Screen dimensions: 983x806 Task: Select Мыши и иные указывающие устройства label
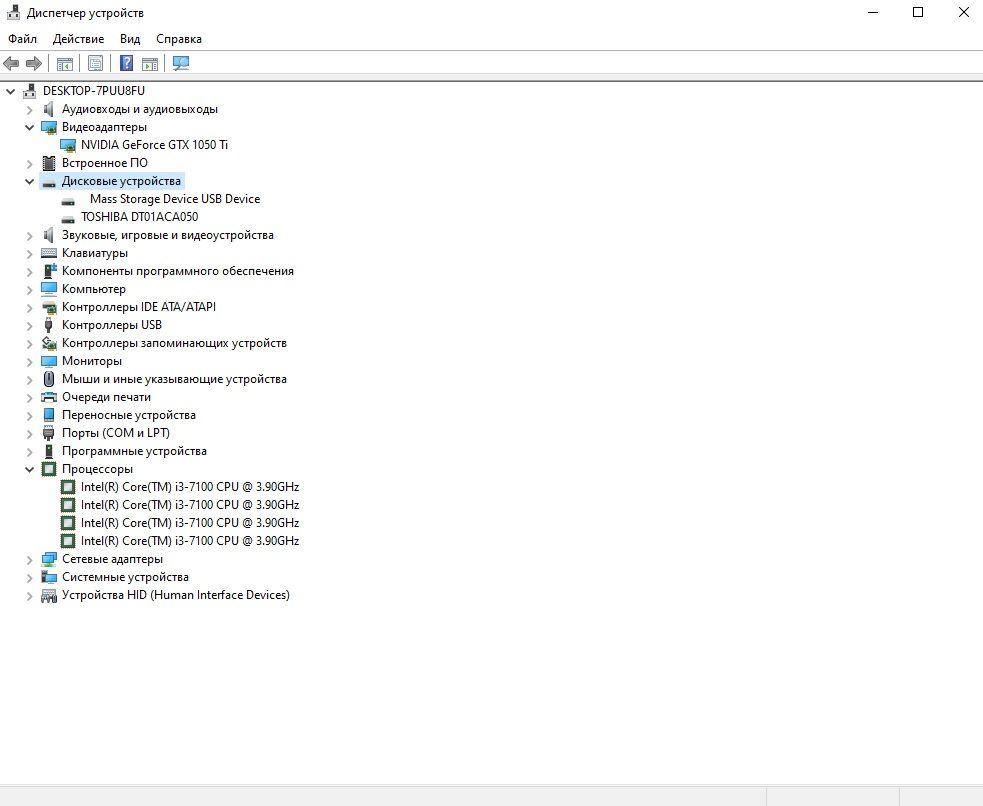174,379
